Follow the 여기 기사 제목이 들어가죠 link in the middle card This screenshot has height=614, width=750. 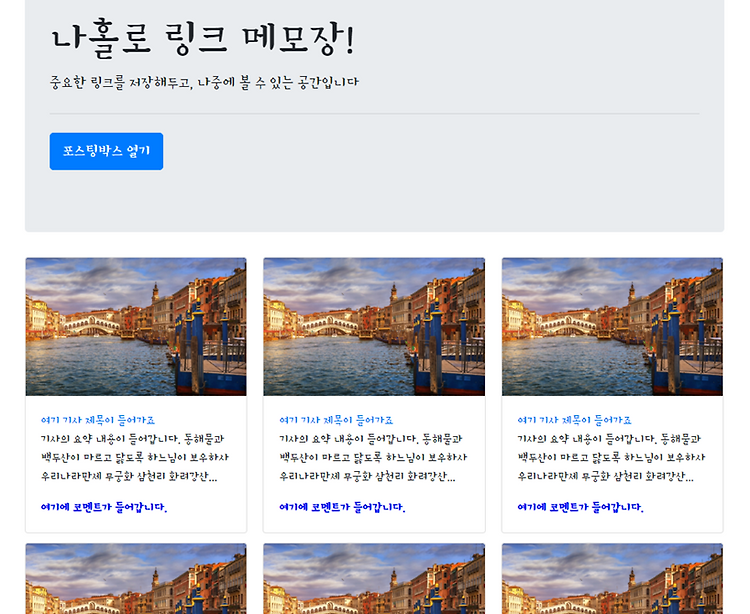coord(336,420)
